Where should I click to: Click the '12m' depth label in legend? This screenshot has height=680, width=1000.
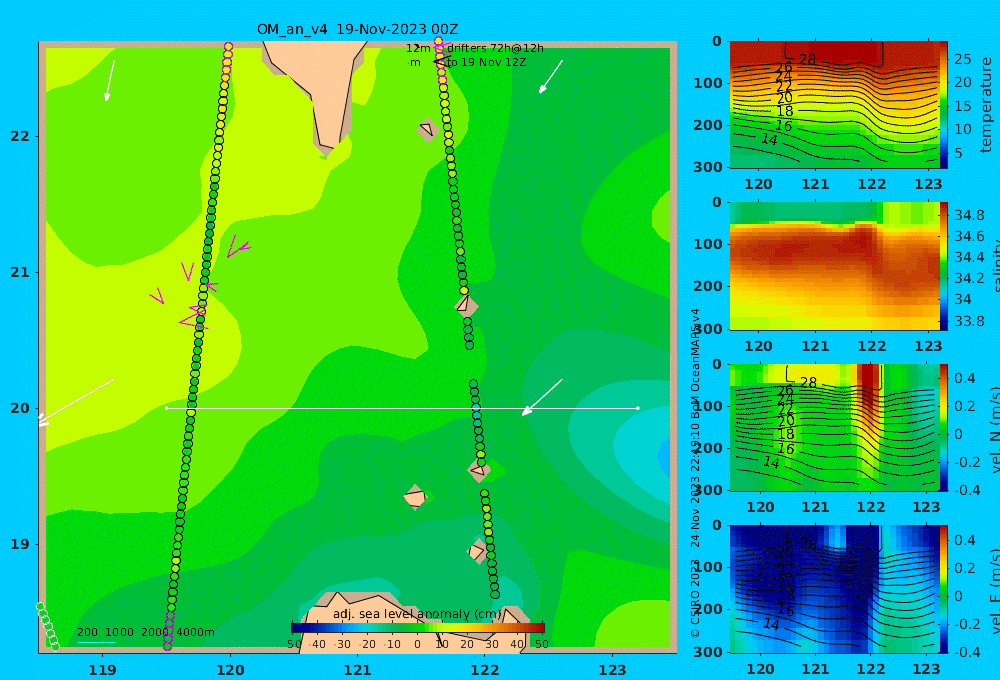point(418,48)
